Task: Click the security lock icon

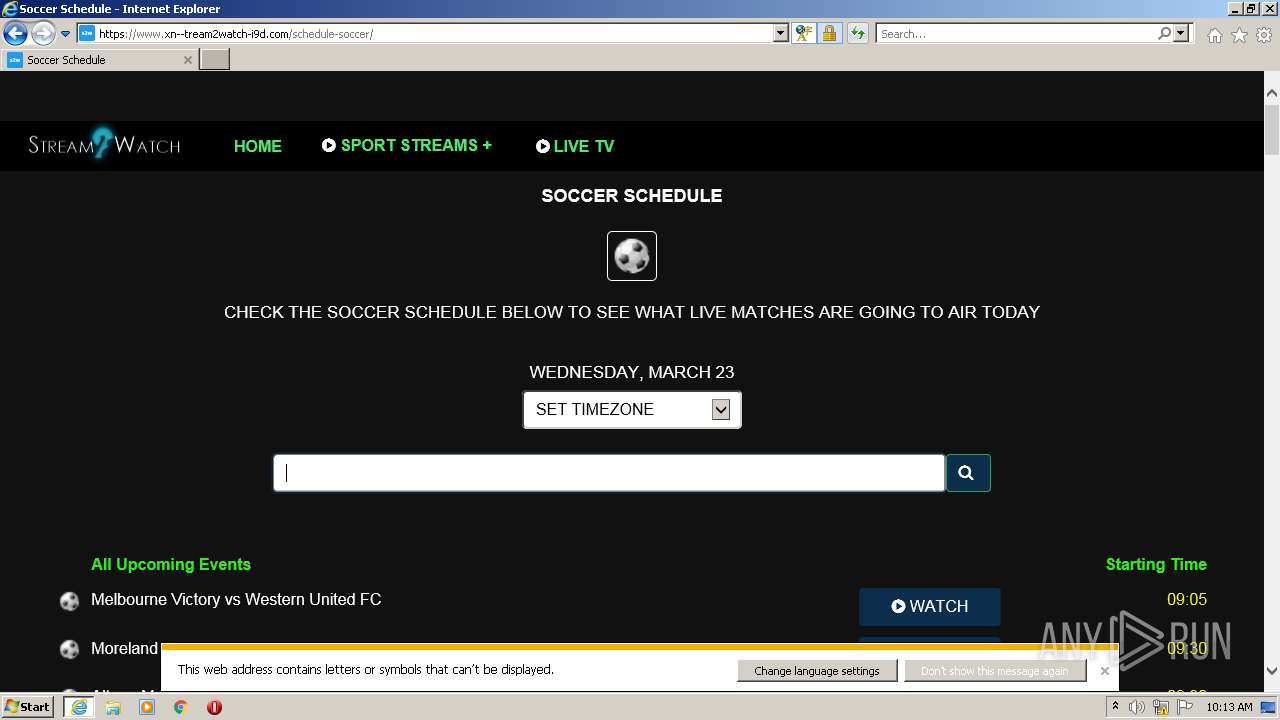Action: click(829, 33)
